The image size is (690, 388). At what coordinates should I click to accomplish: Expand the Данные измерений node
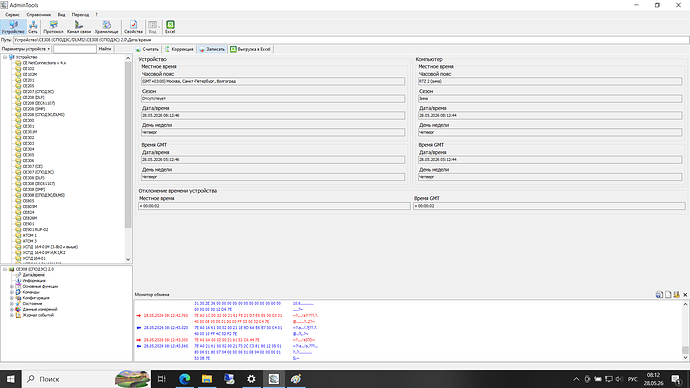pos(12,309)
